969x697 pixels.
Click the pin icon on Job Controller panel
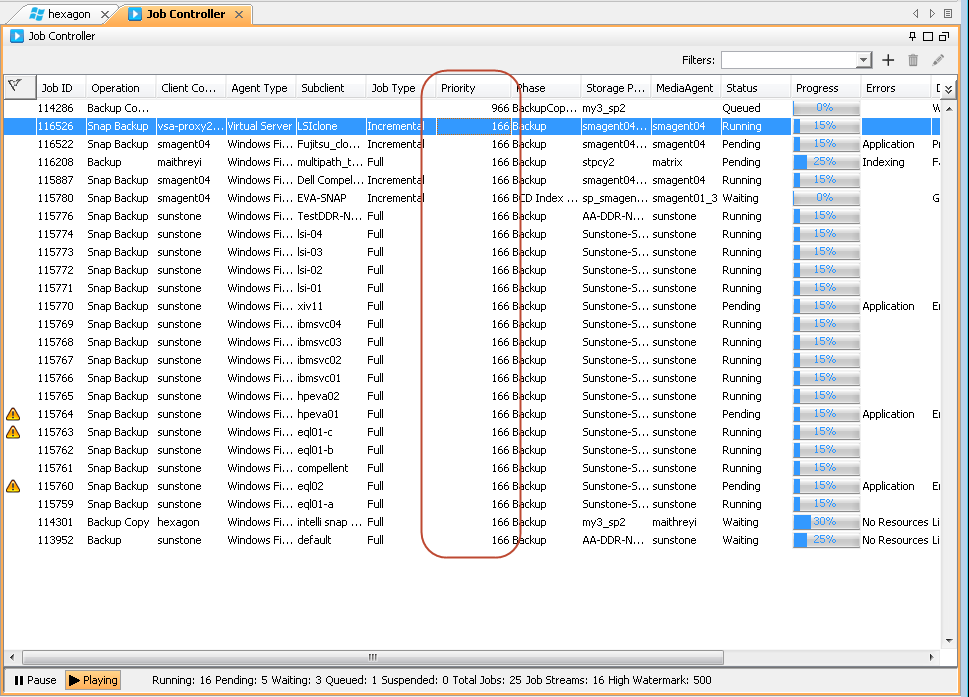click(912, 36)
